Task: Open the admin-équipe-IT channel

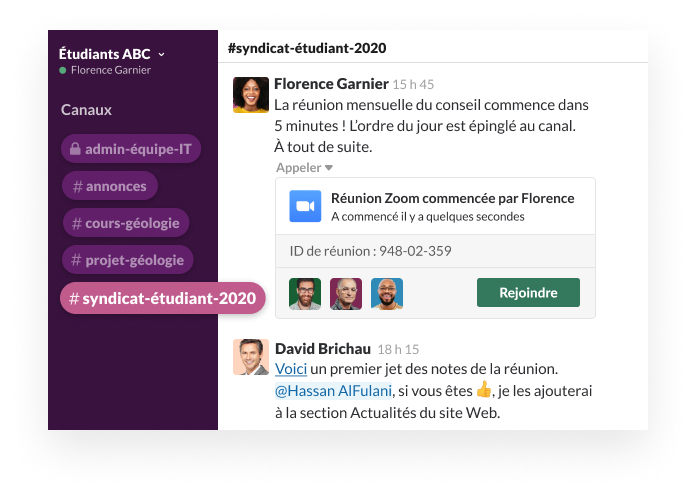Action: click(x=130, y=150)
